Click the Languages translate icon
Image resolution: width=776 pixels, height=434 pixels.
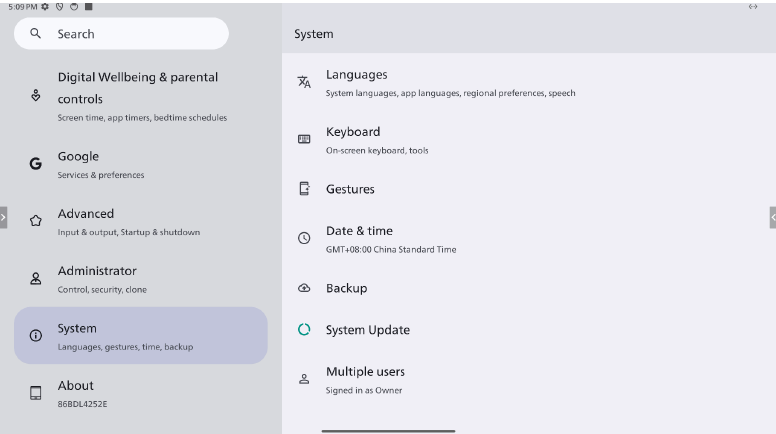[x=304, y=82]
